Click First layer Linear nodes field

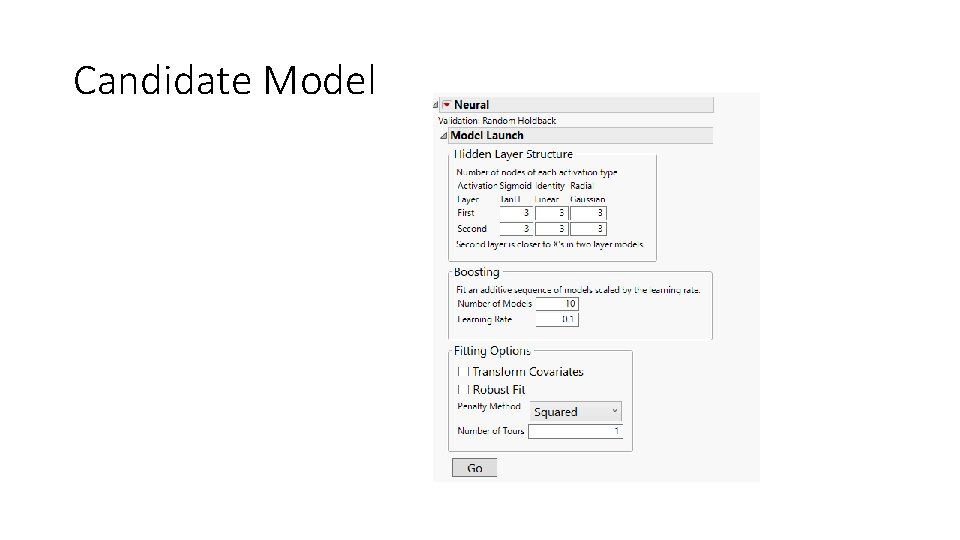pyautogui.click(x=552, y=213)
